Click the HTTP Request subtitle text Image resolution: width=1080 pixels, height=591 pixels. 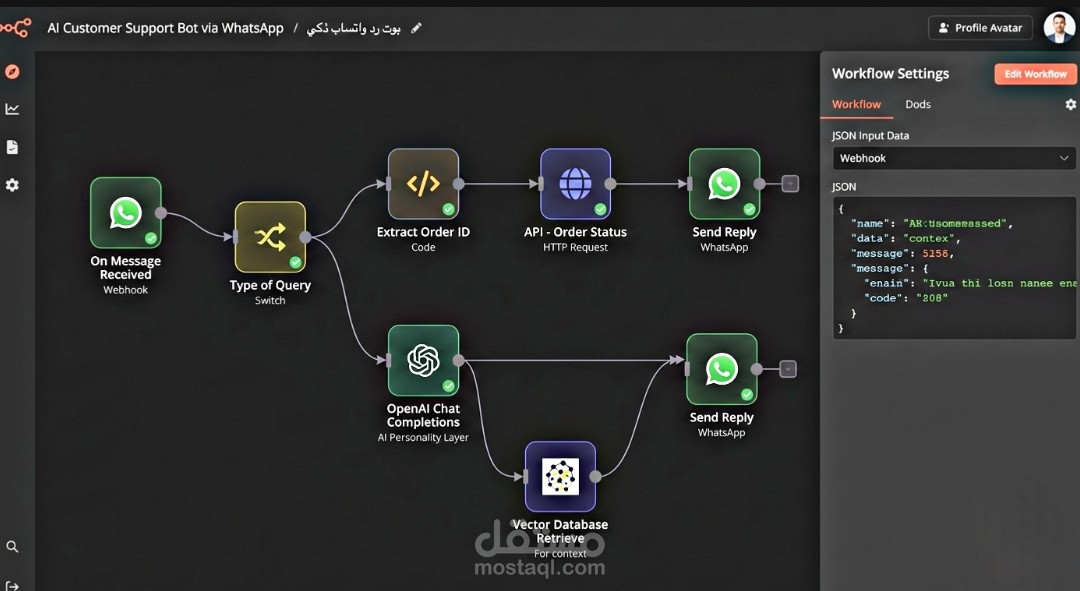[x=575, y=247]
